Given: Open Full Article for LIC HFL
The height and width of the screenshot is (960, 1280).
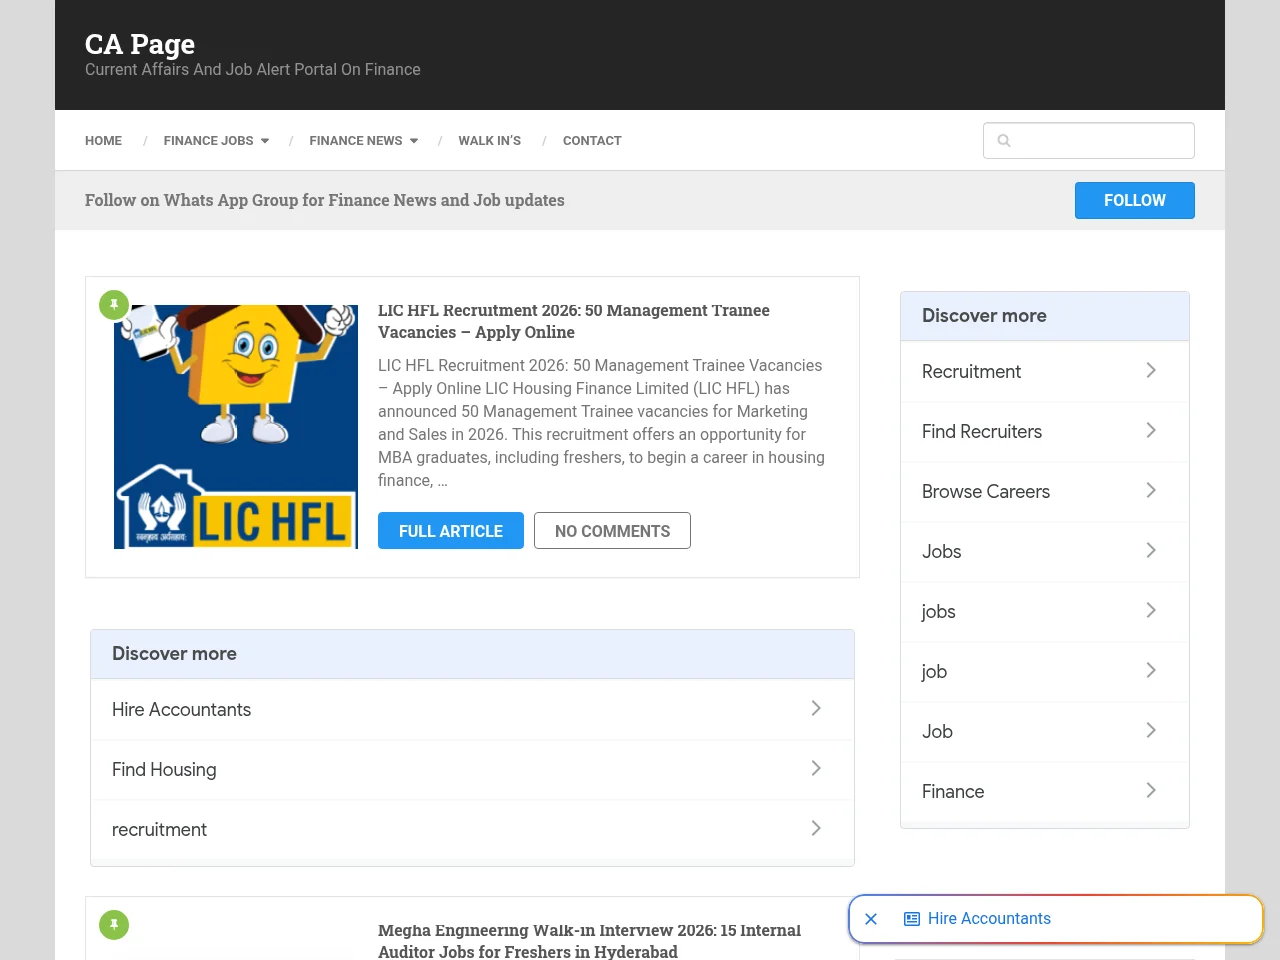Looking at the screenshot, I should (x=451, y=531).
